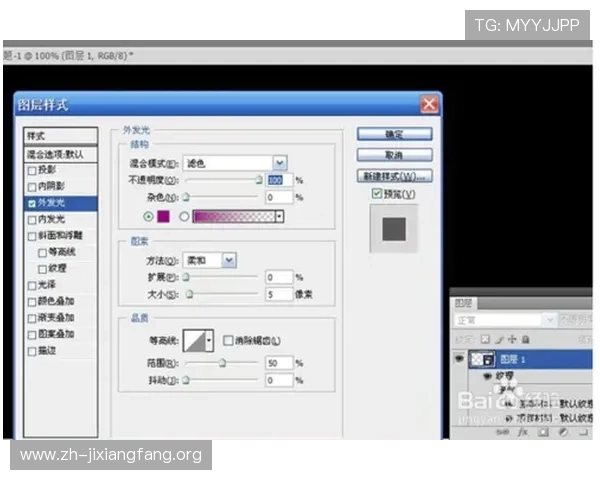Click the 新建样式 new style button
This screenshot has height=480, width=600.
(394, 176)
